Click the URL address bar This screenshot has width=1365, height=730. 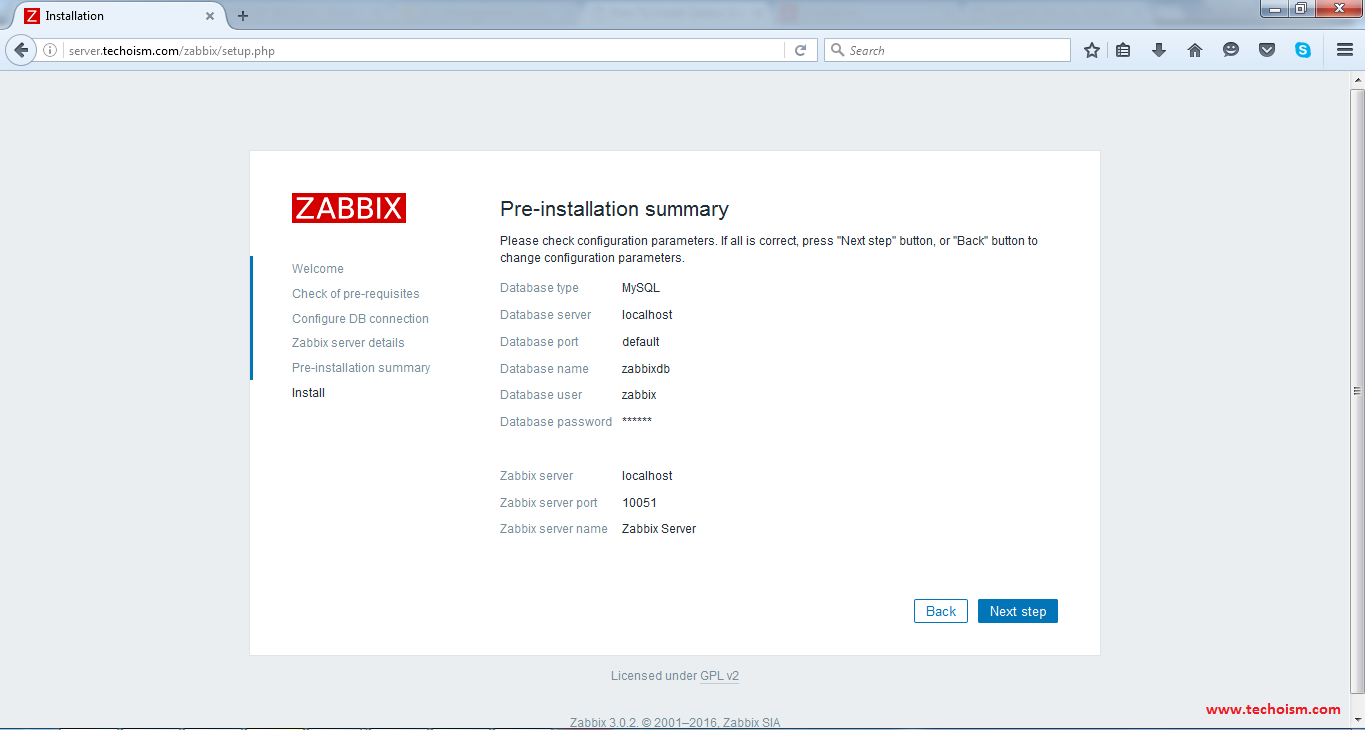tap(420, 50)
